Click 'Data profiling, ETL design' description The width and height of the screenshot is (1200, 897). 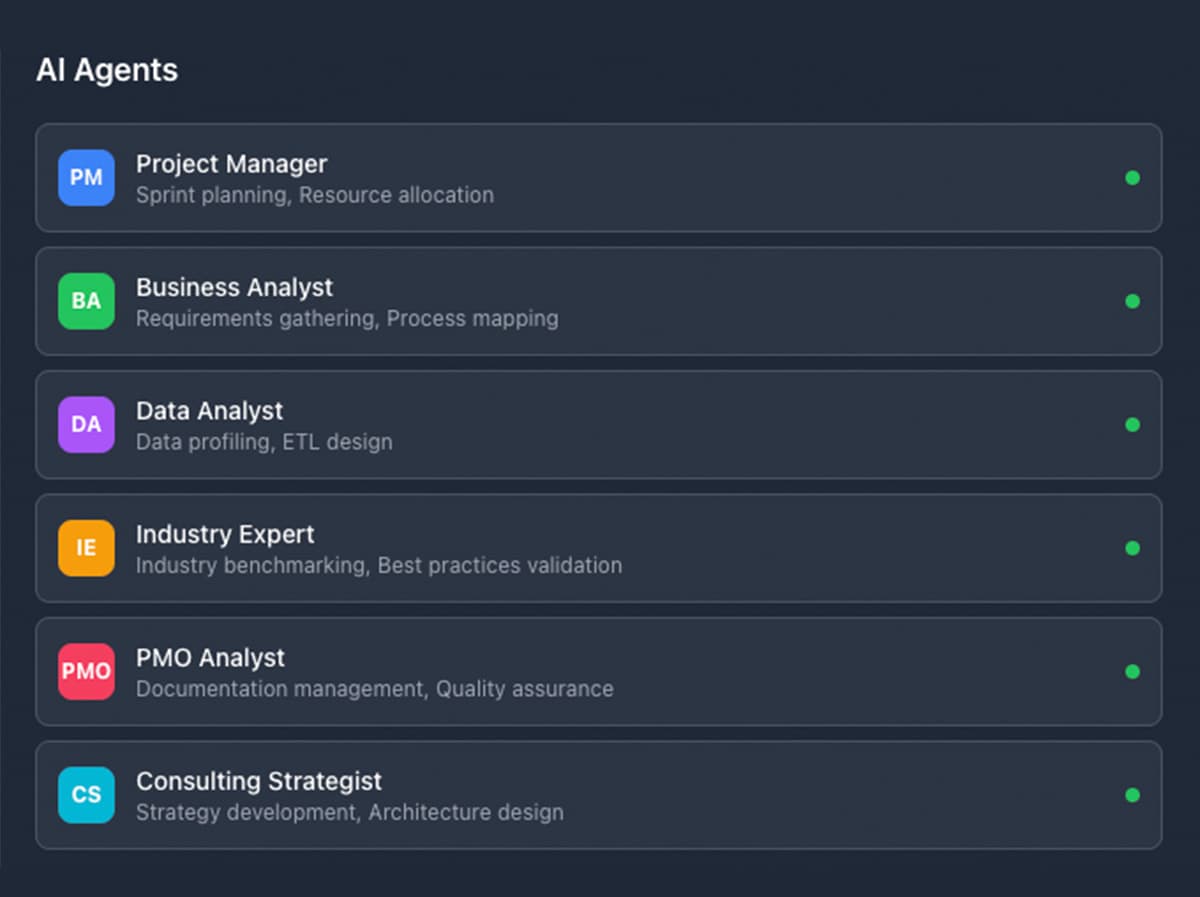click(264, 442)
